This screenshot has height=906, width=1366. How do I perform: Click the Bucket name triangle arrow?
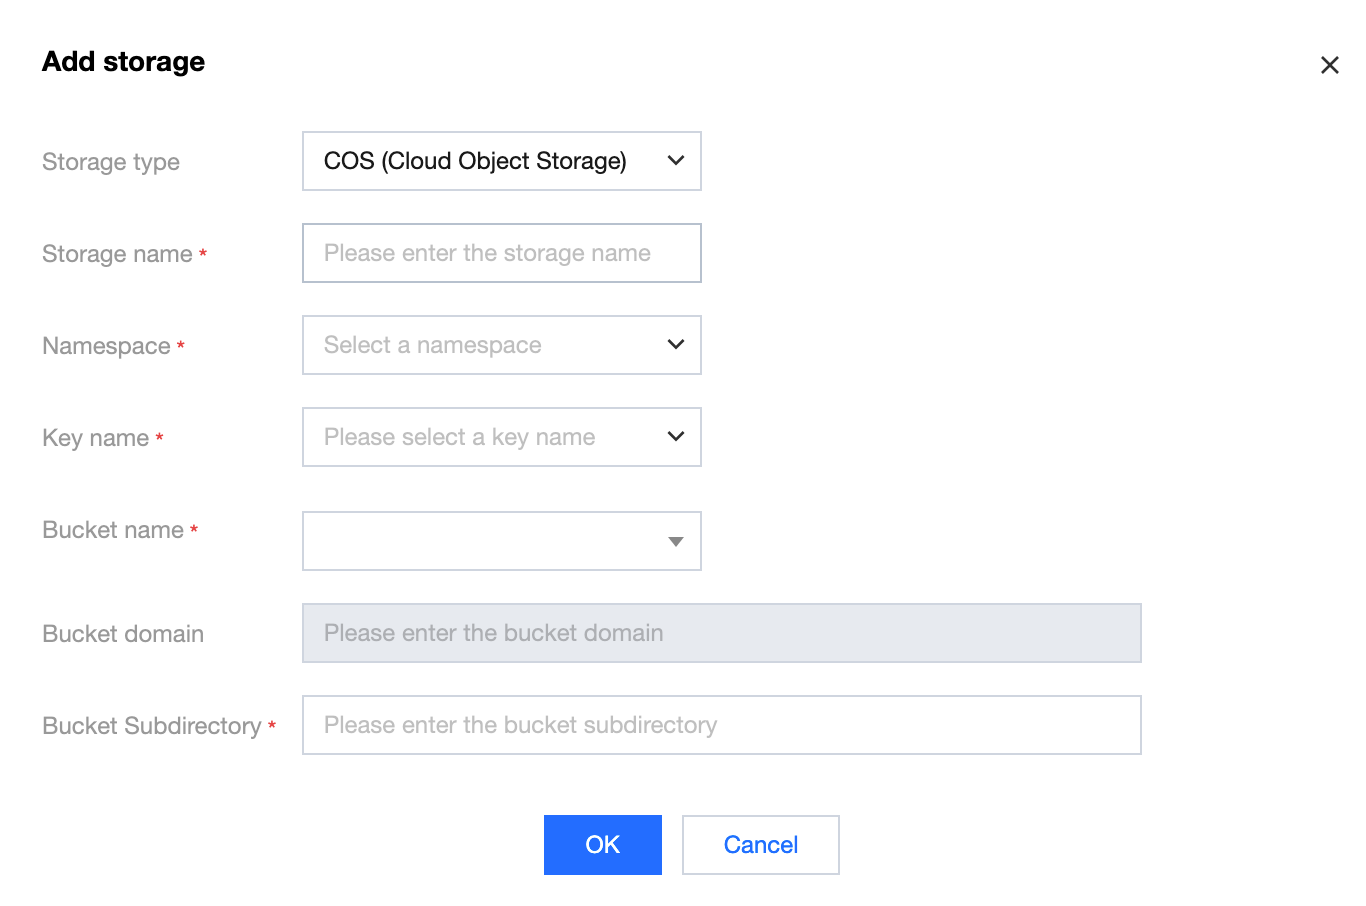[x=676, y=541]
